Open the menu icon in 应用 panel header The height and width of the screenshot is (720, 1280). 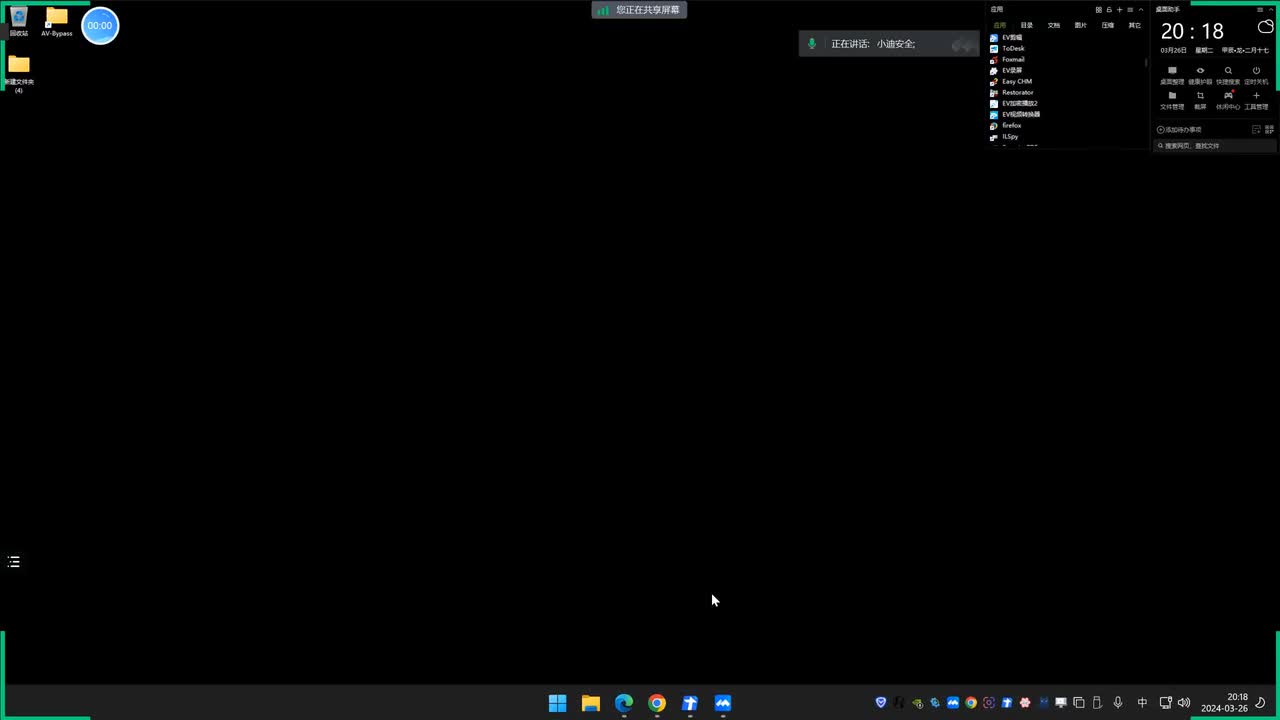(x=1130, y=9)
